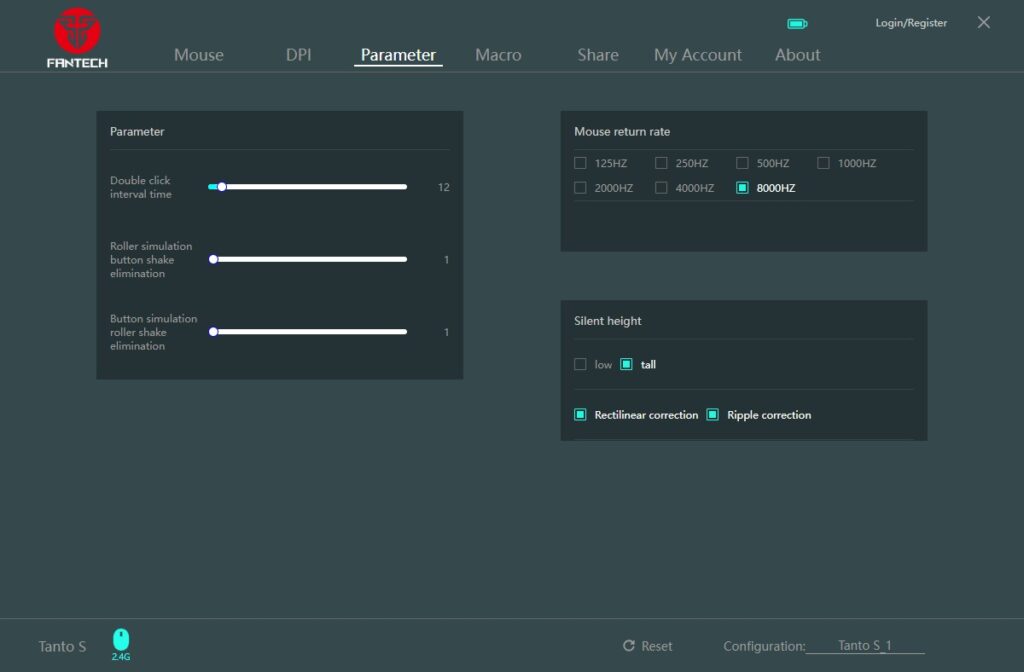Open the Share tab
The image size is (1024, 672).
coord(598,55)
